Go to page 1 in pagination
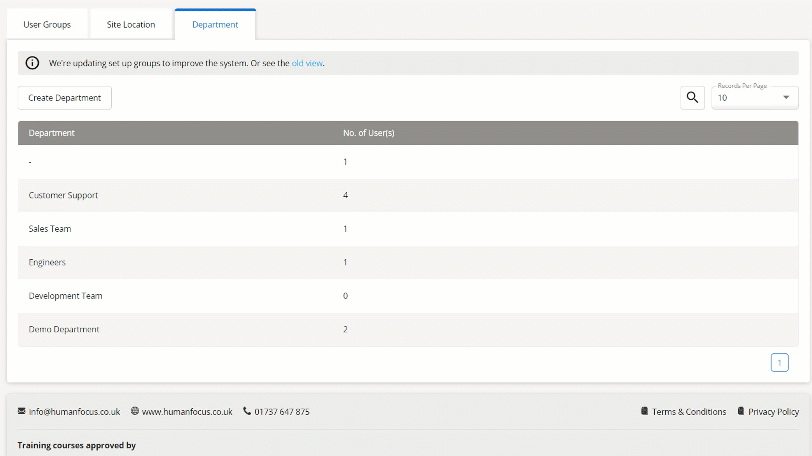The image size is (812, 456). (x=779, y=362)
